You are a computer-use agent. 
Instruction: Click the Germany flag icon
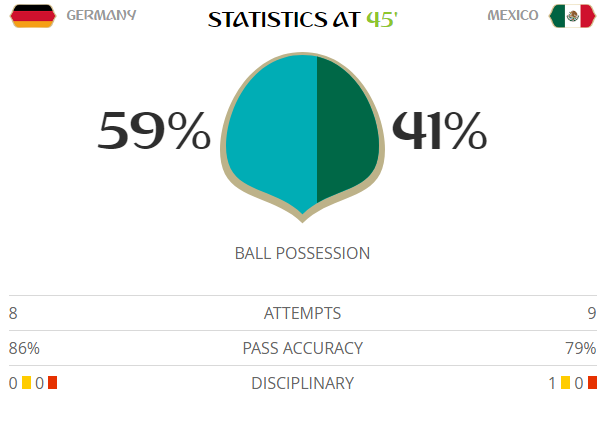pos(33,17)
